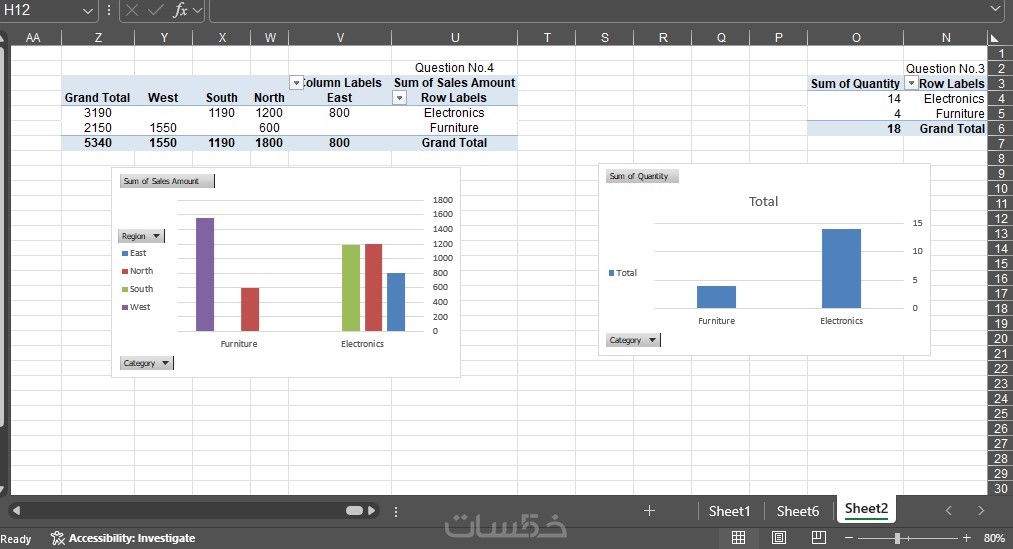Click the name box options dots

109,10
